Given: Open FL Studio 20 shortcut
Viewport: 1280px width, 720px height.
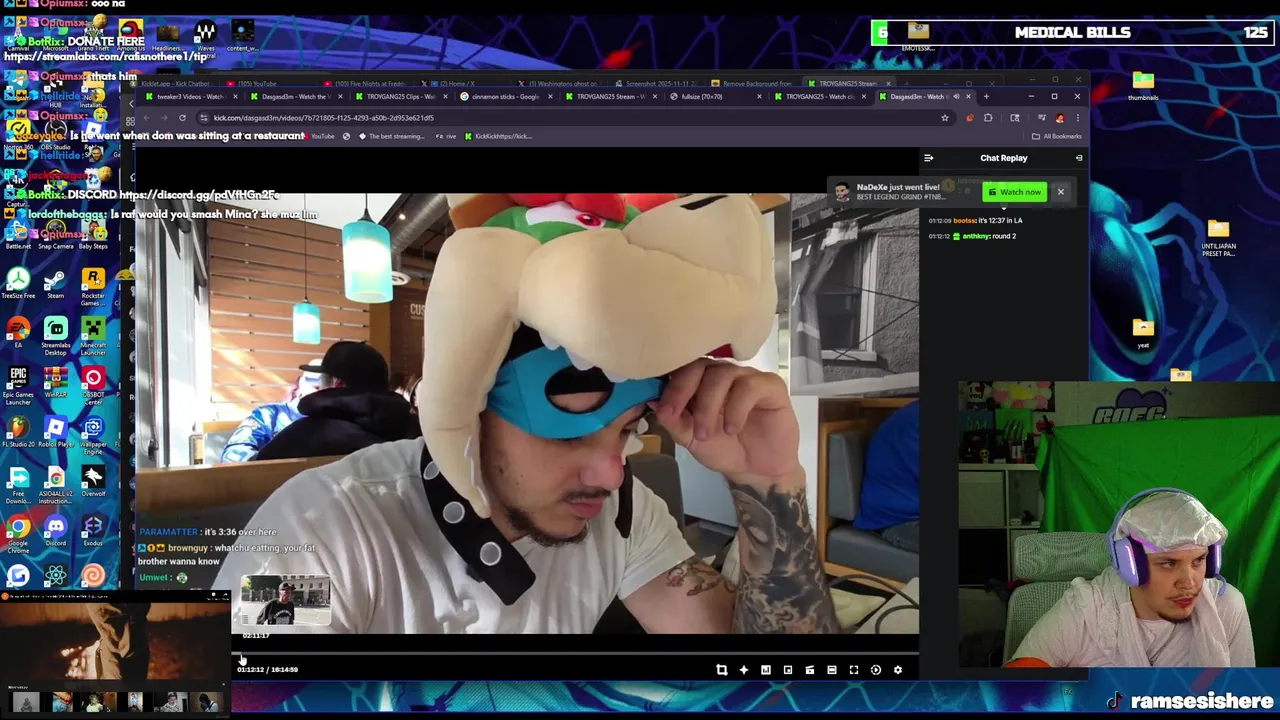Looking at the screenshot, I should [18, 431].
